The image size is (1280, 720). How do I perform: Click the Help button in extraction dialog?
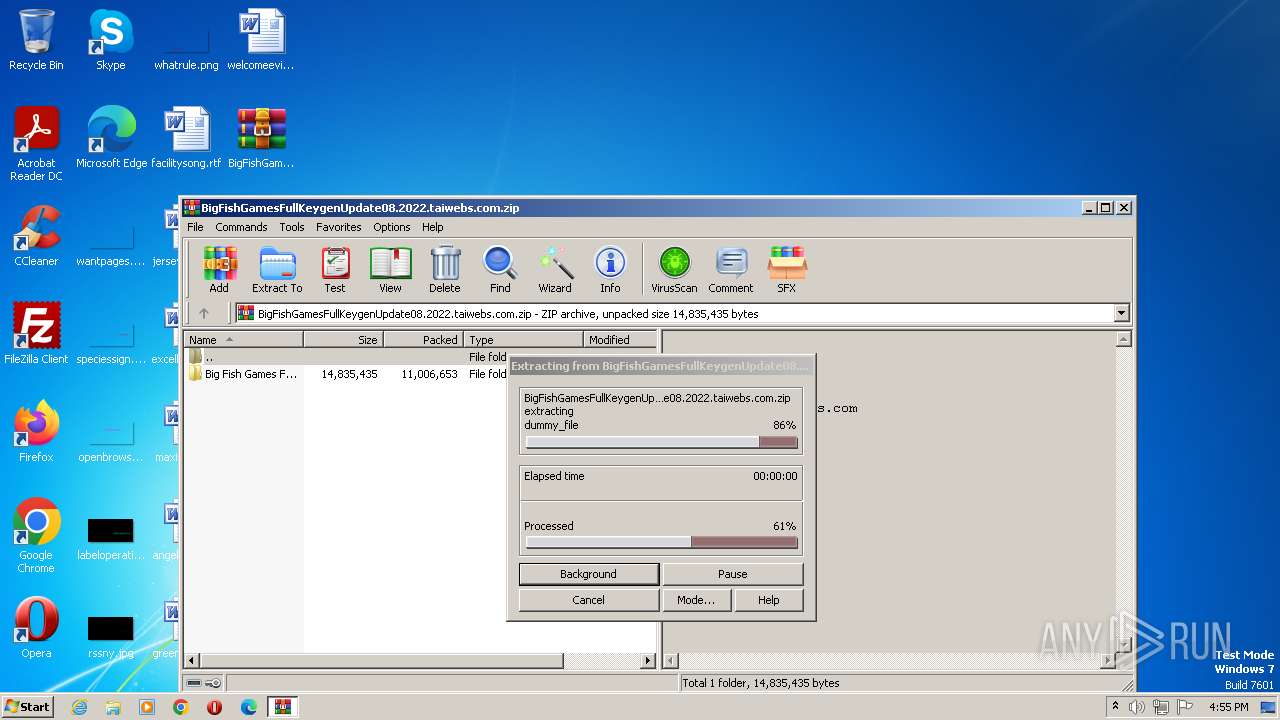[x=768, y=600]
